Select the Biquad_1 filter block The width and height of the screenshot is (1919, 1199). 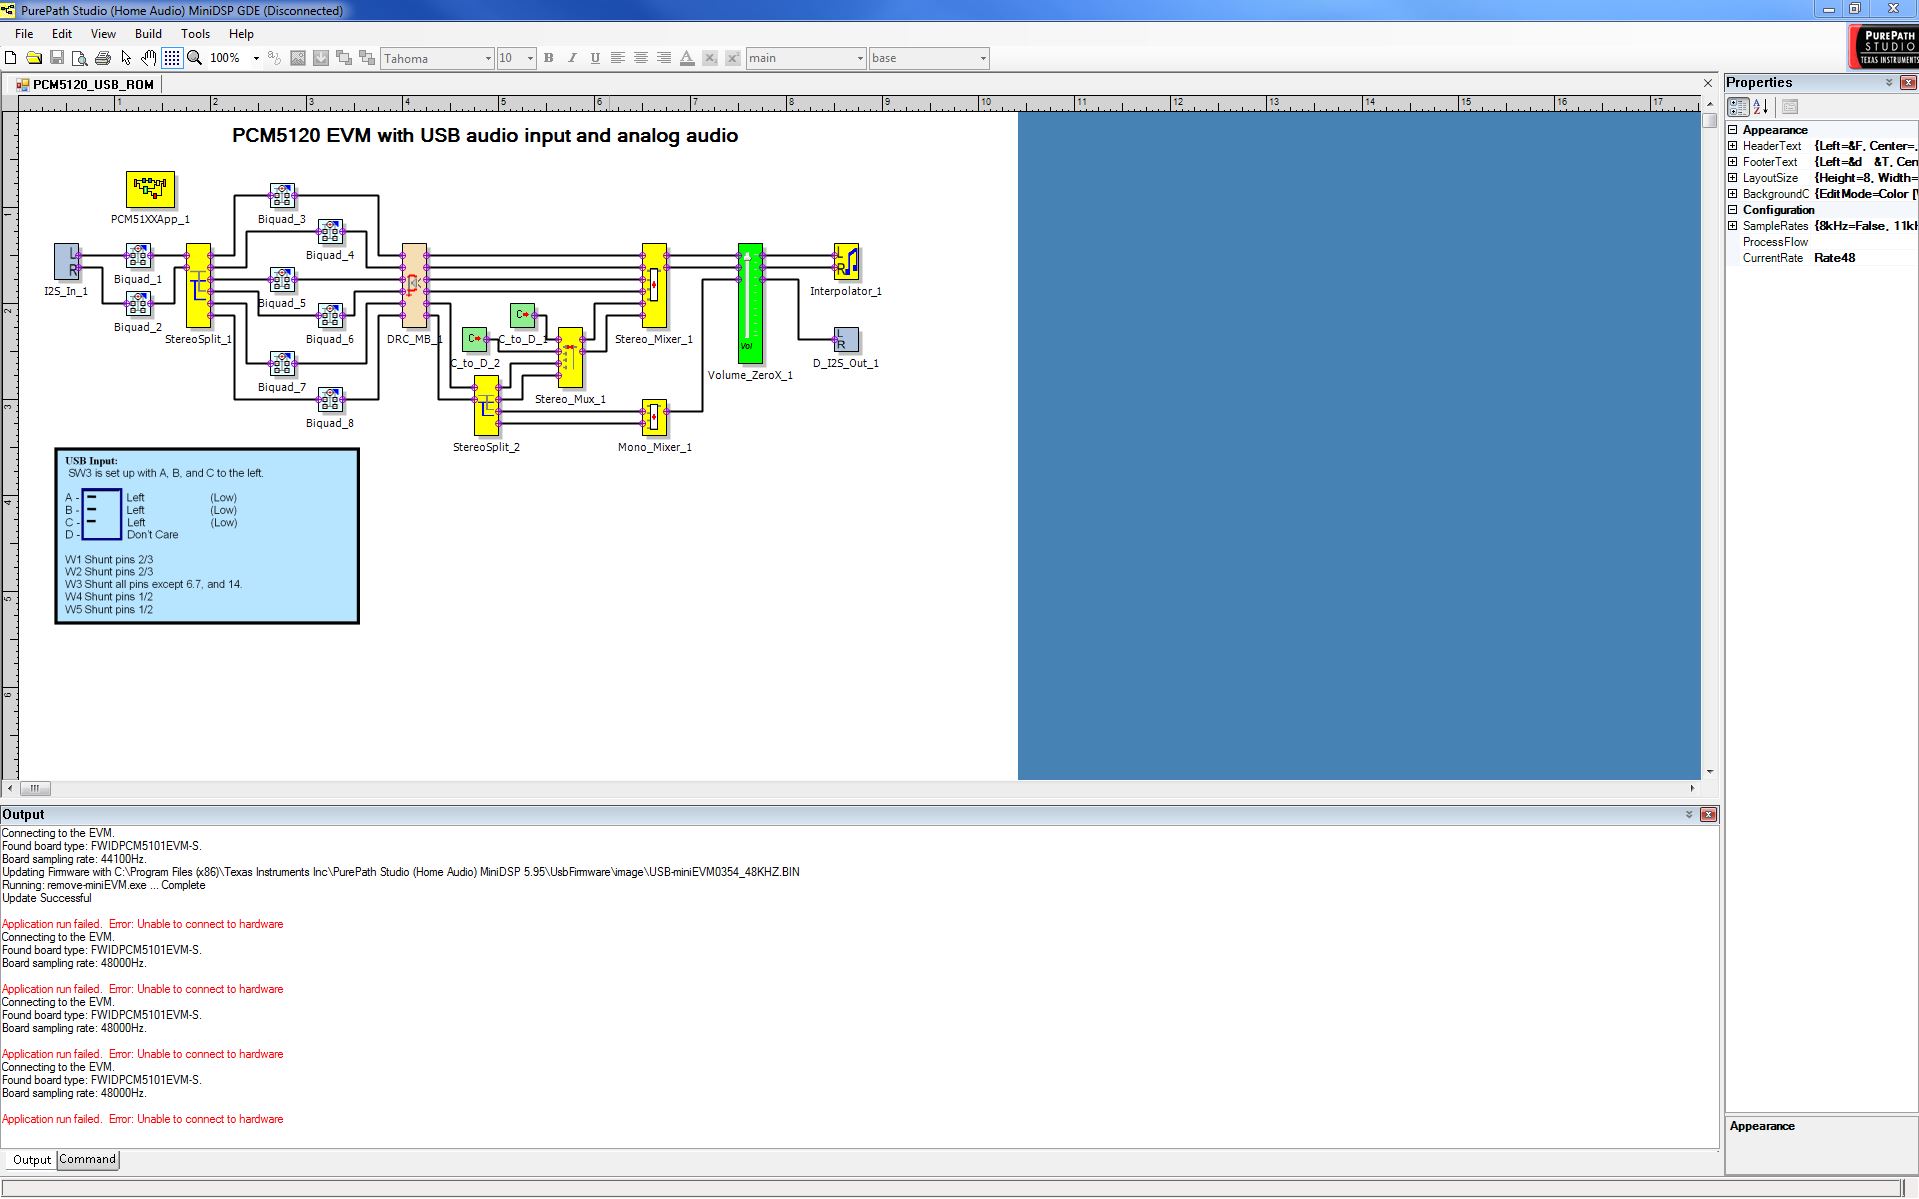click(x=138, y=257)
